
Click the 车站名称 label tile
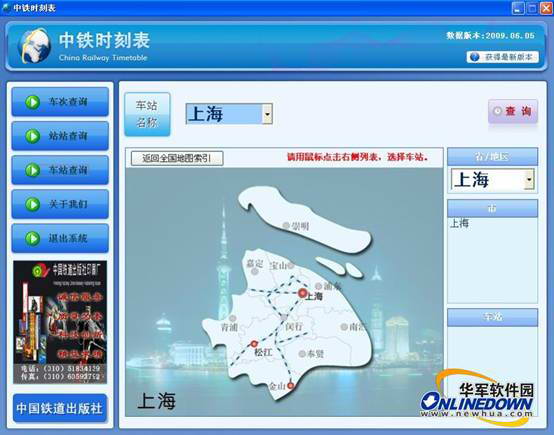[147, 114]
